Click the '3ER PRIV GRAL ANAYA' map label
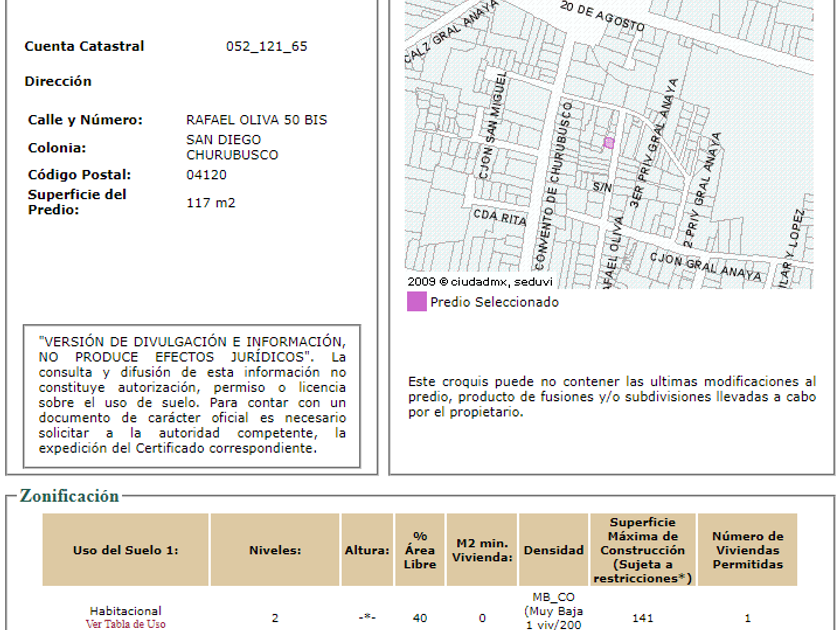This screenshot has width=840, height=630. (652, 144)
